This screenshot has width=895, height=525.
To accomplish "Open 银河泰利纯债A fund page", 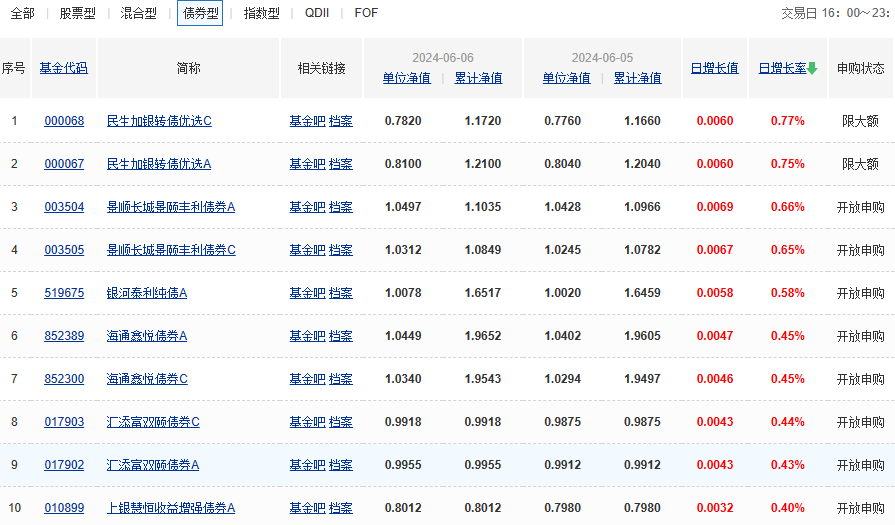I will pyautogui.click(x=147, y=293).
